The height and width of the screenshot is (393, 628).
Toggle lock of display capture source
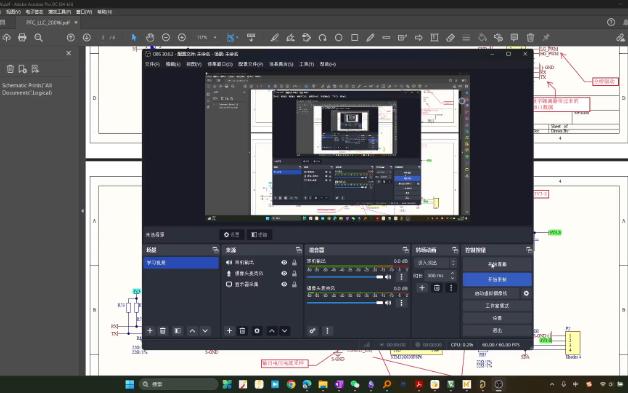[294, 284]
